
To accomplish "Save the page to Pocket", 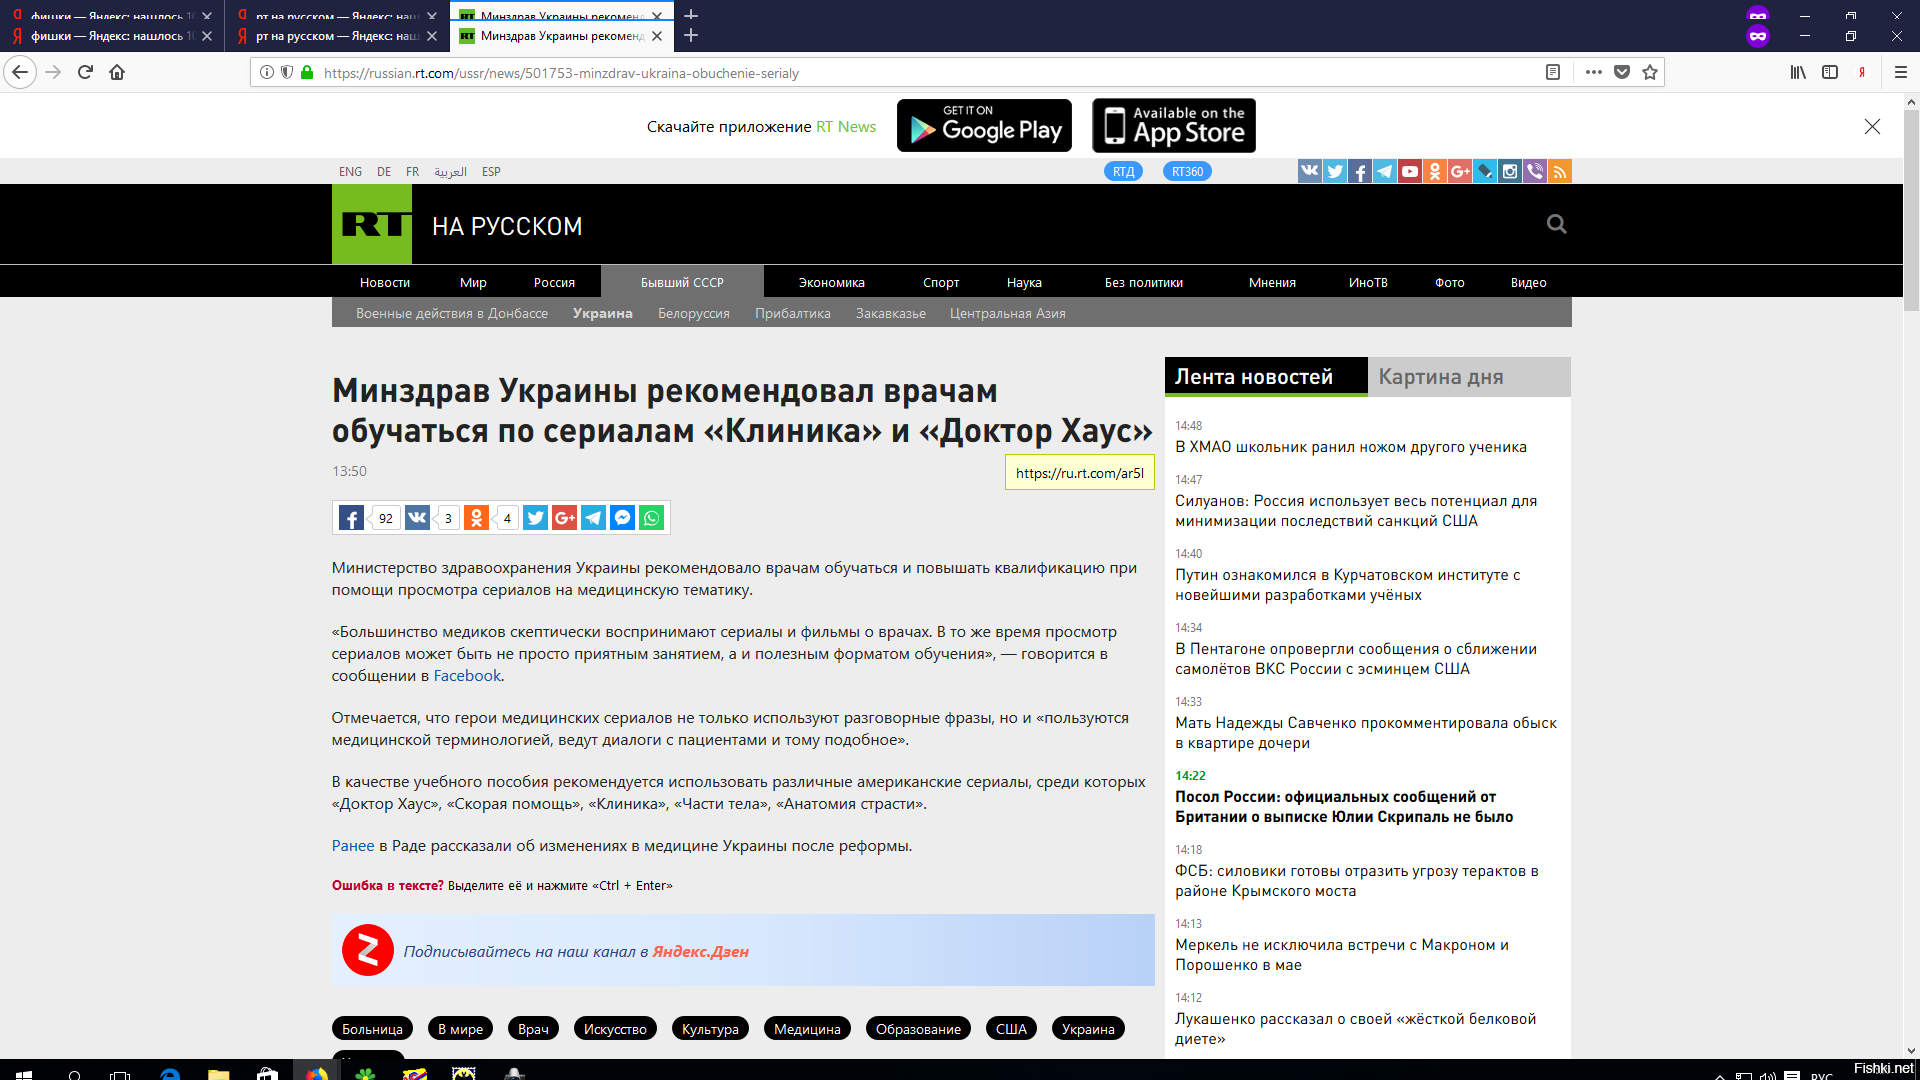I will [x=1622, y=72].
